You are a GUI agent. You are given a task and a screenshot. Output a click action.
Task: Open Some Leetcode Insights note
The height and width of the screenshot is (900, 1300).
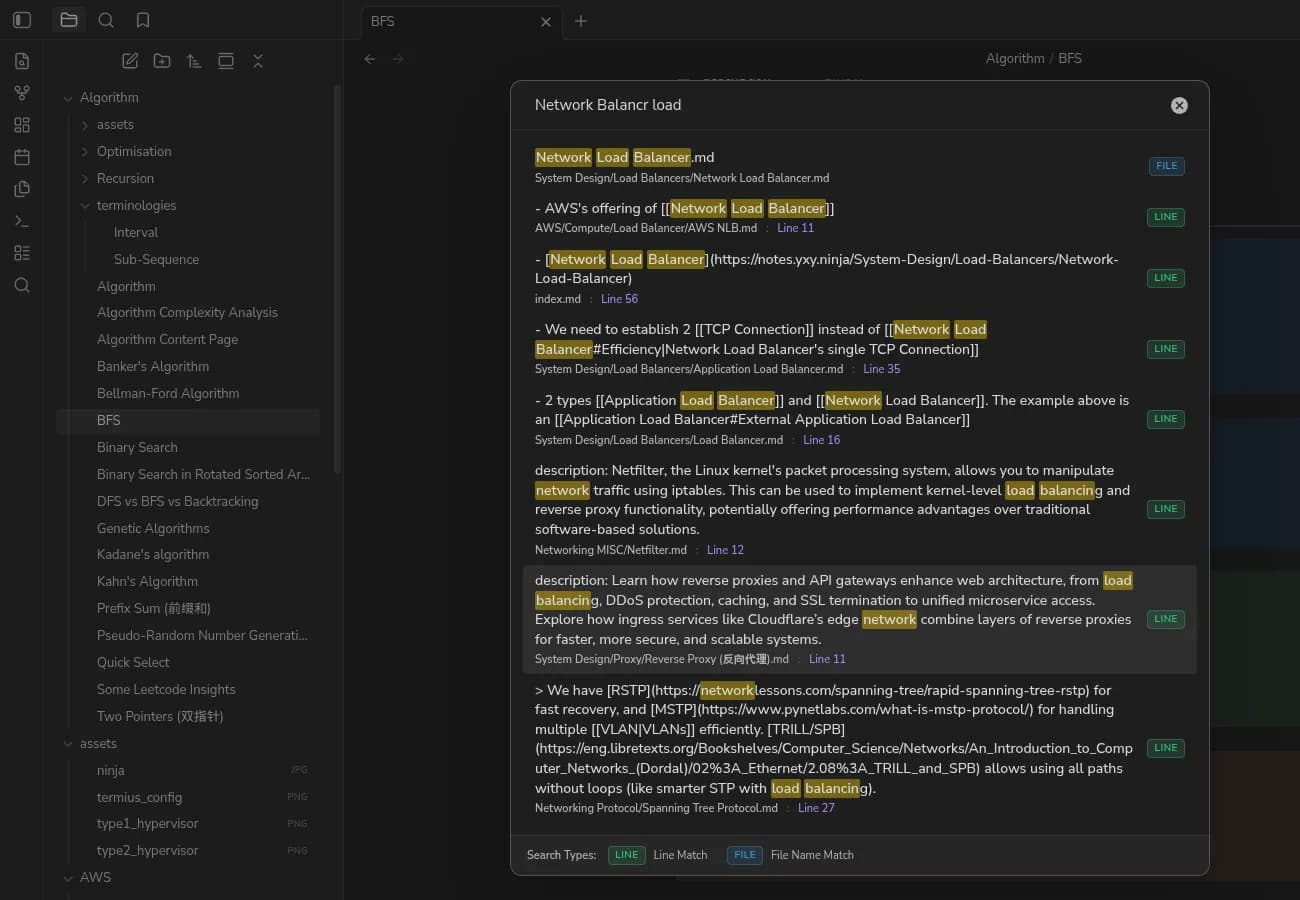[x=166, y=690]
